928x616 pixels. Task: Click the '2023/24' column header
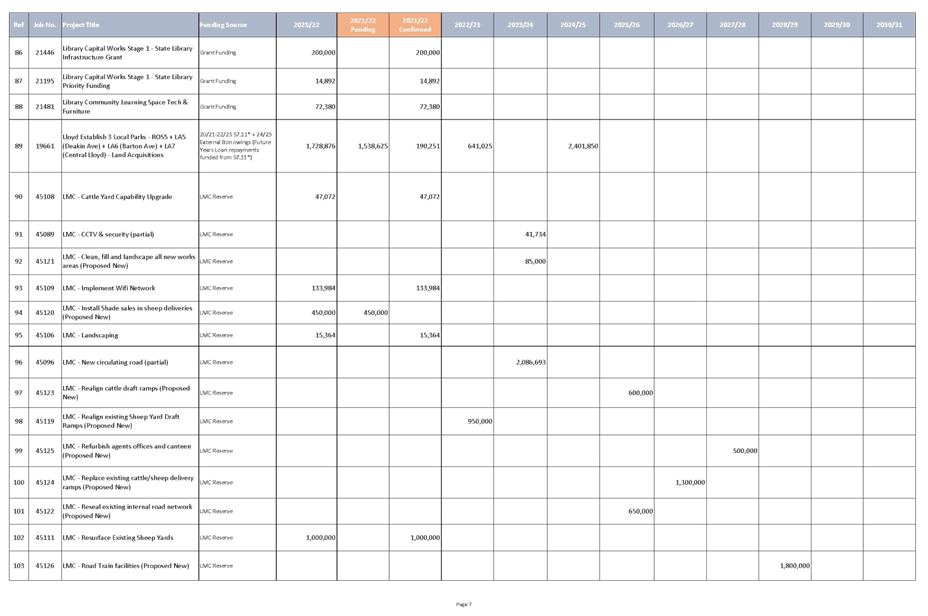tap(520, 25)
